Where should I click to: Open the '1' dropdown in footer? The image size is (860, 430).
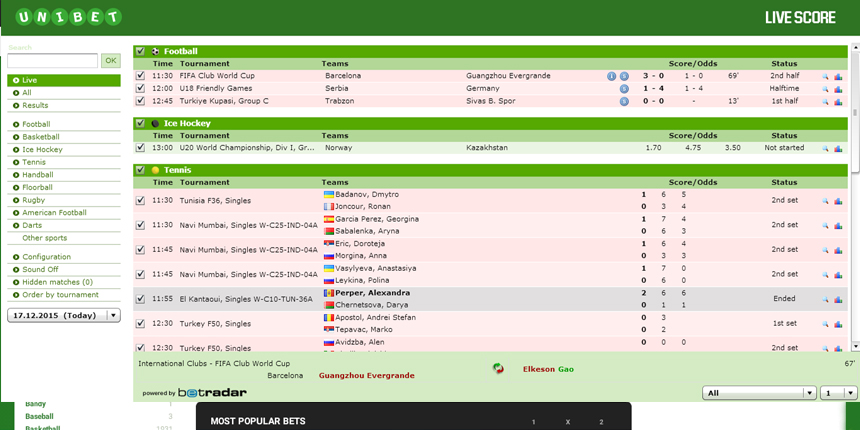click(839, 393)
